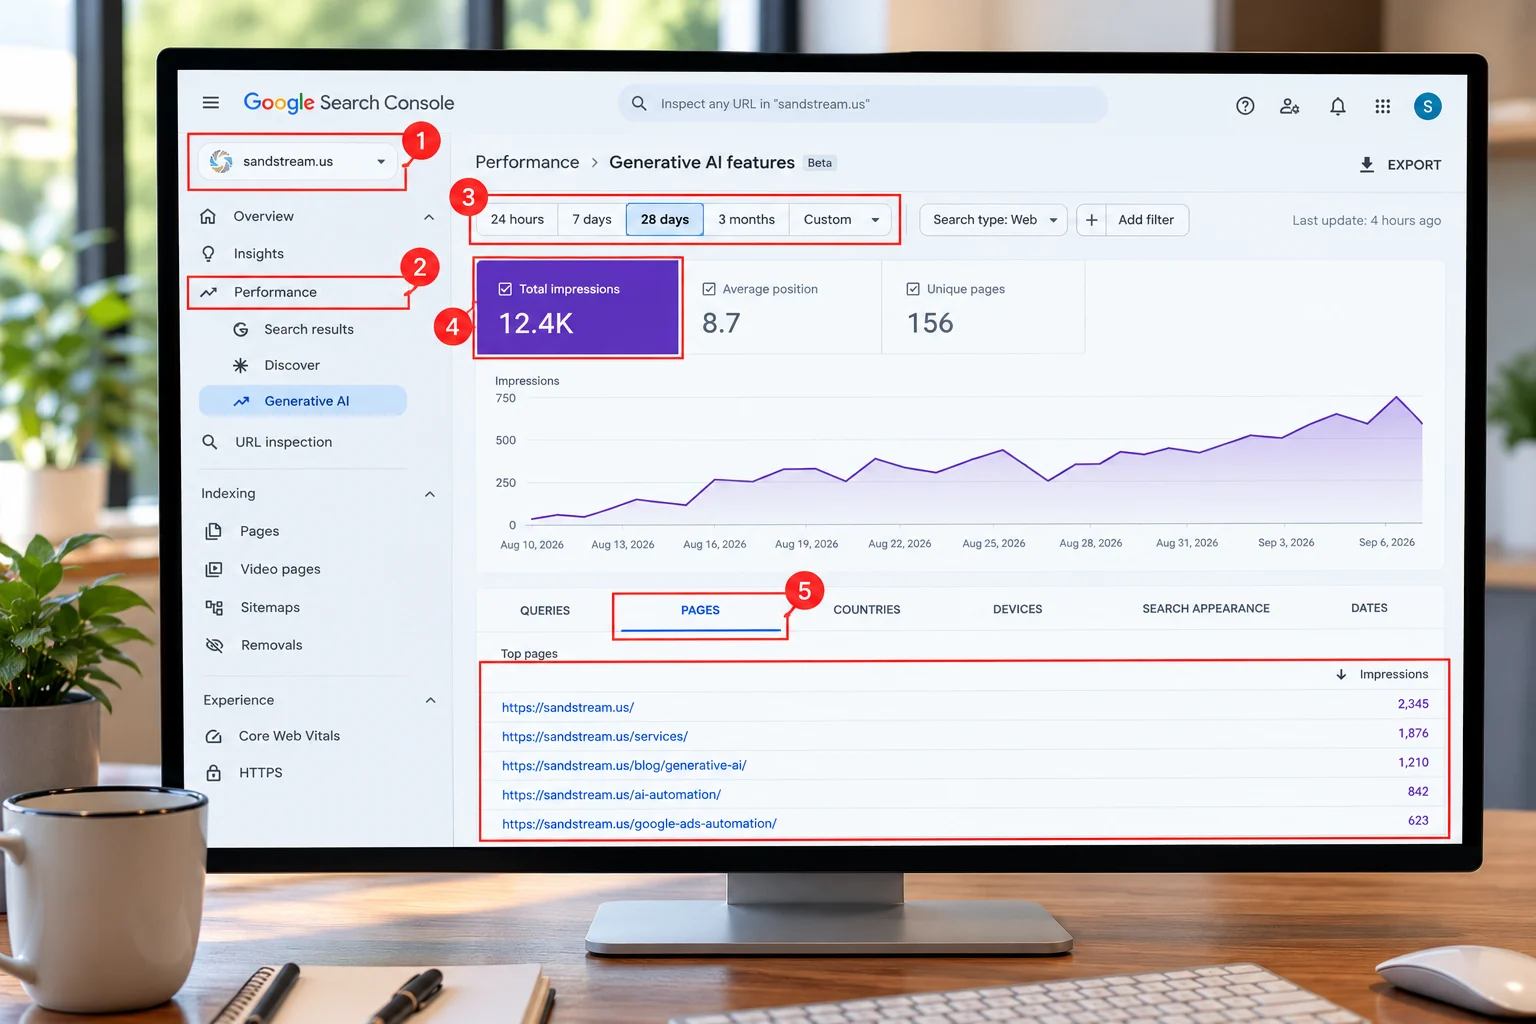Open the blog/generative-ai/ page link
Viewport: 1536px width, 1024px height.
tap(624, 765)
